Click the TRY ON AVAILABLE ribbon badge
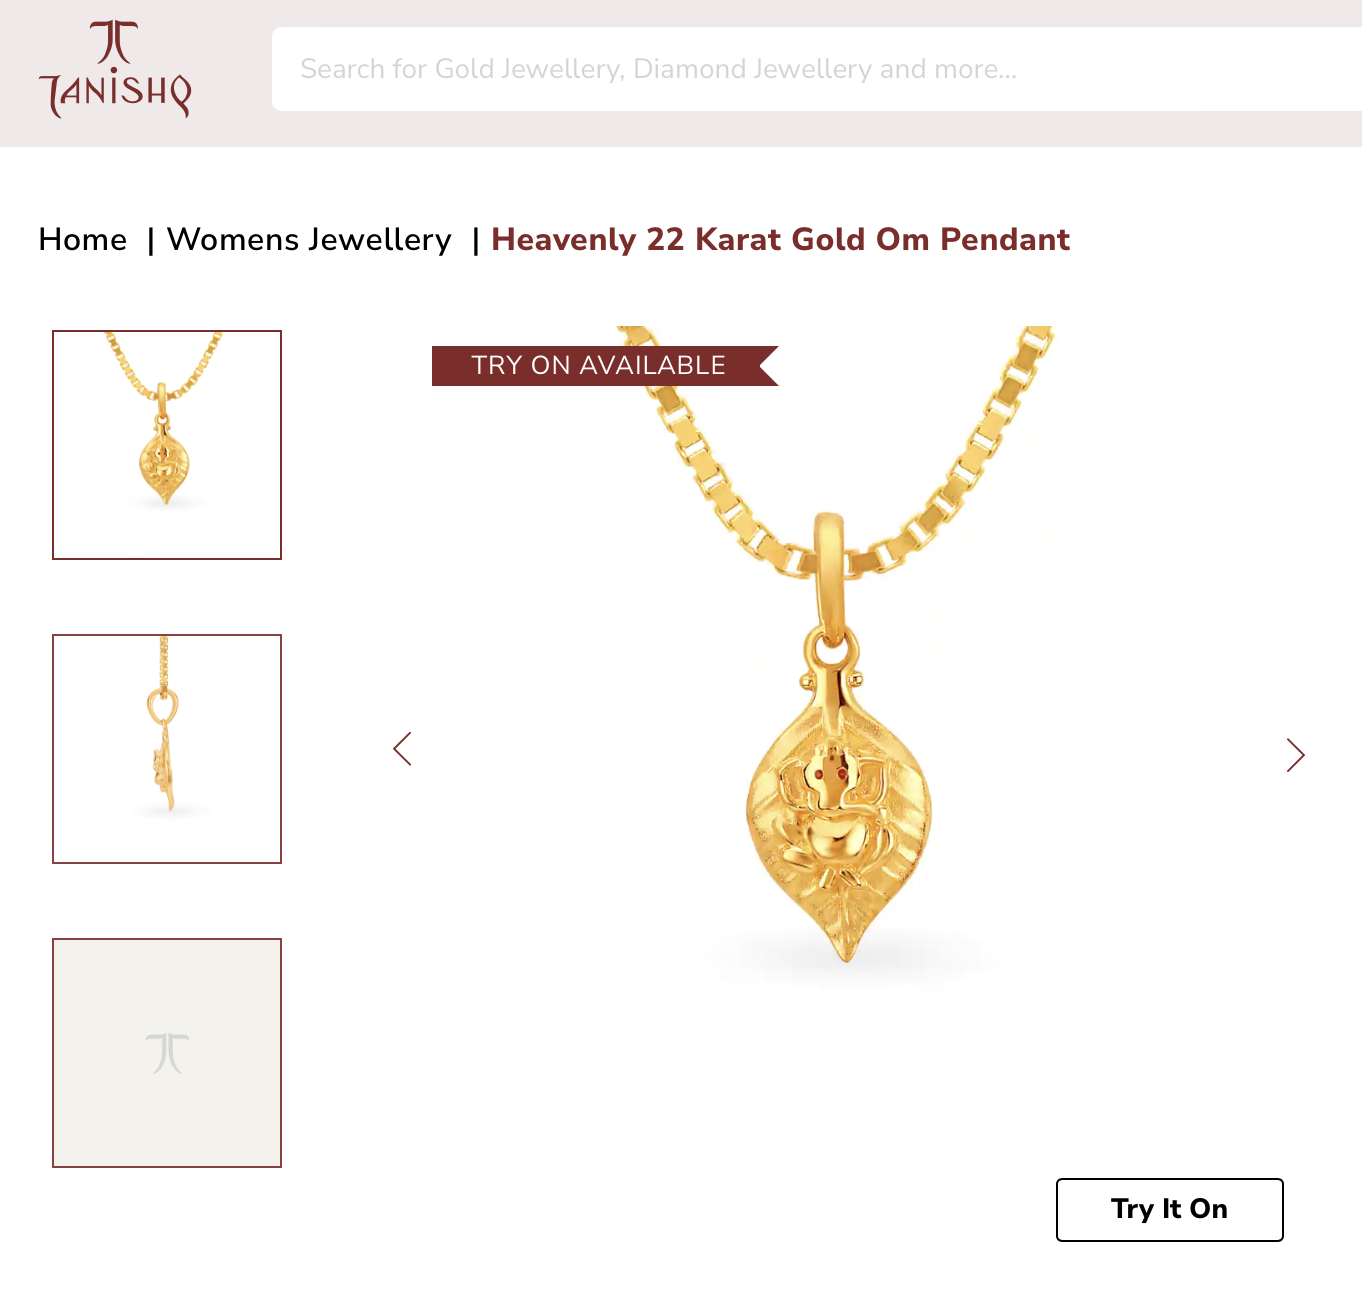Image resolution: width=1362 pixels, height=1292 pixels. coord(604,366)
